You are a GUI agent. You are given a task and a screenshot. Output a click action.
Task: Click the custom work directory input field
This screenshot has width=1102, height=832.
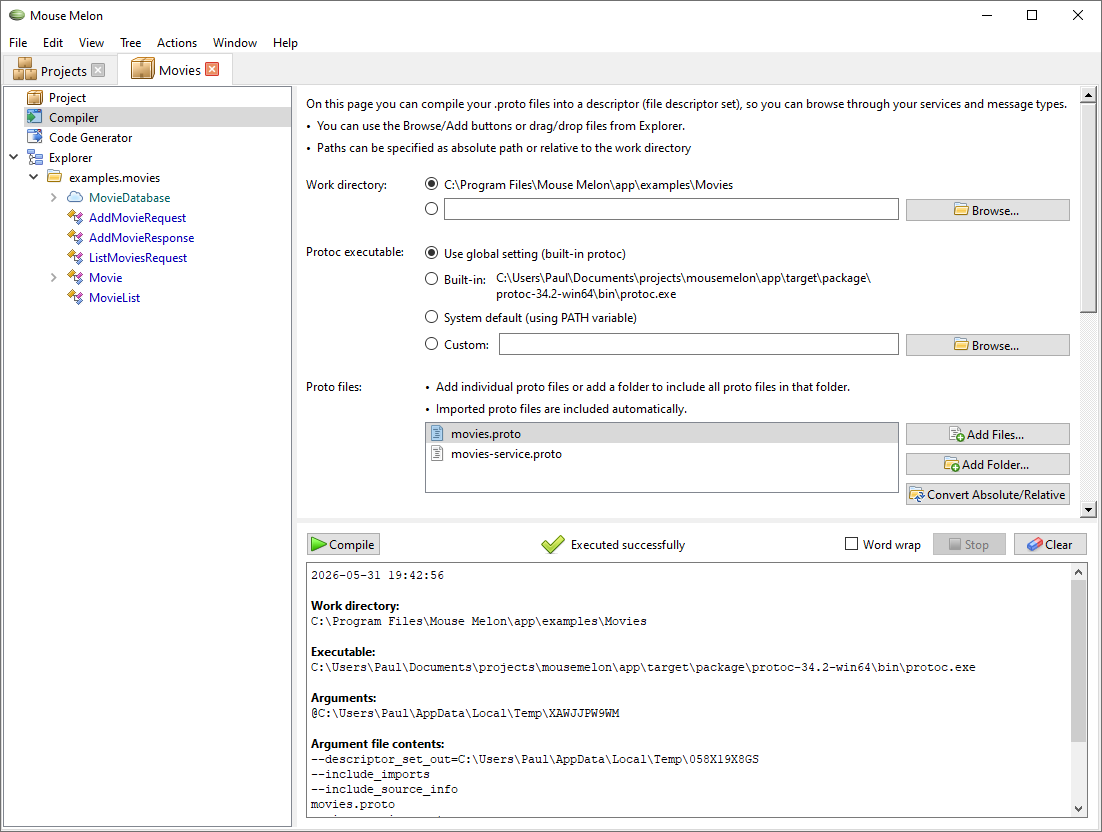(671, 209)
